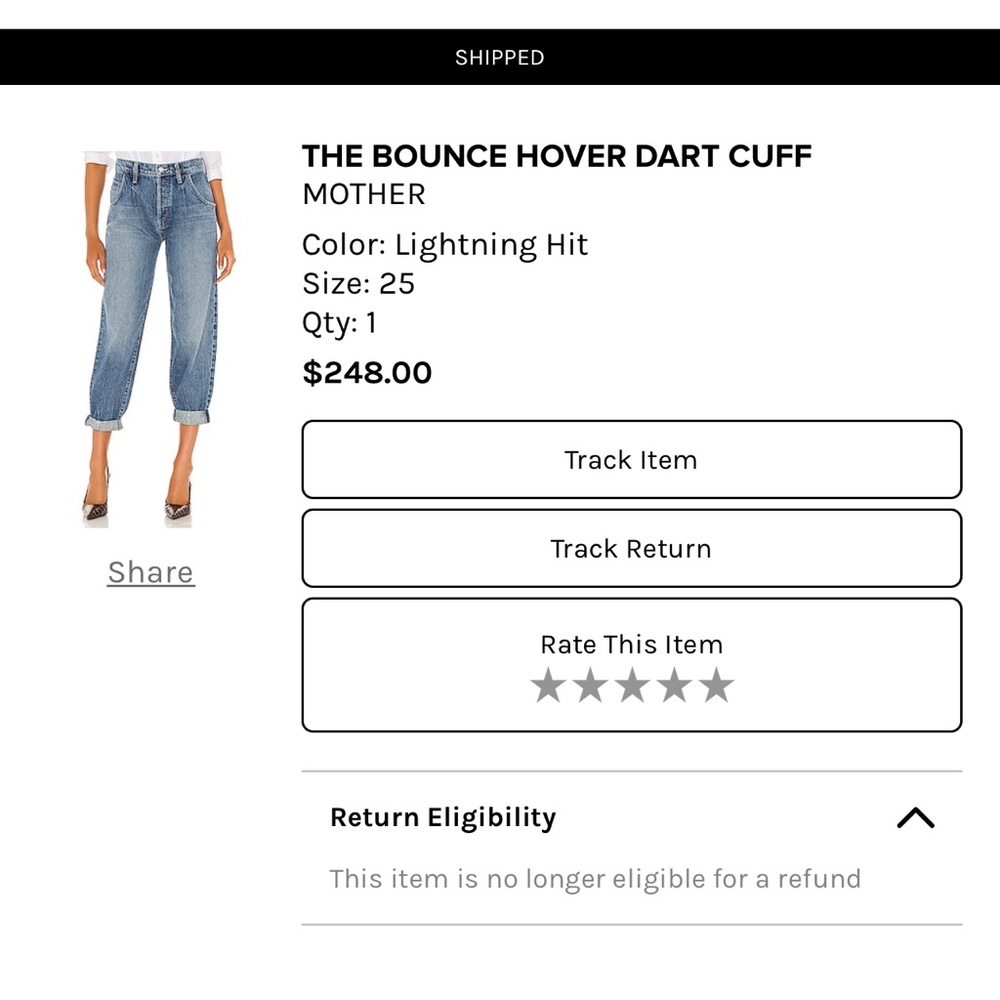Expand the Return Eligibility heading

tap(443, 818)
